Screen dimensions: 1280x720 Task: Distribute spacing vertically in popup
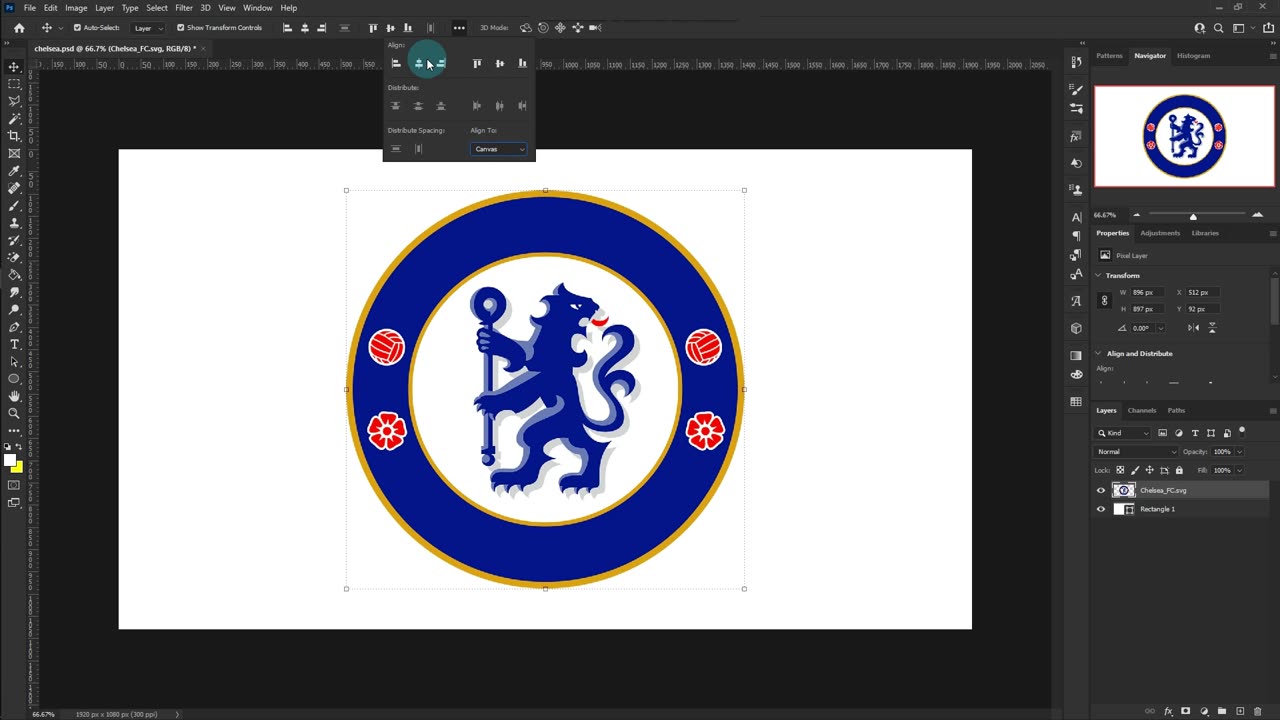(x=395, y=149)
